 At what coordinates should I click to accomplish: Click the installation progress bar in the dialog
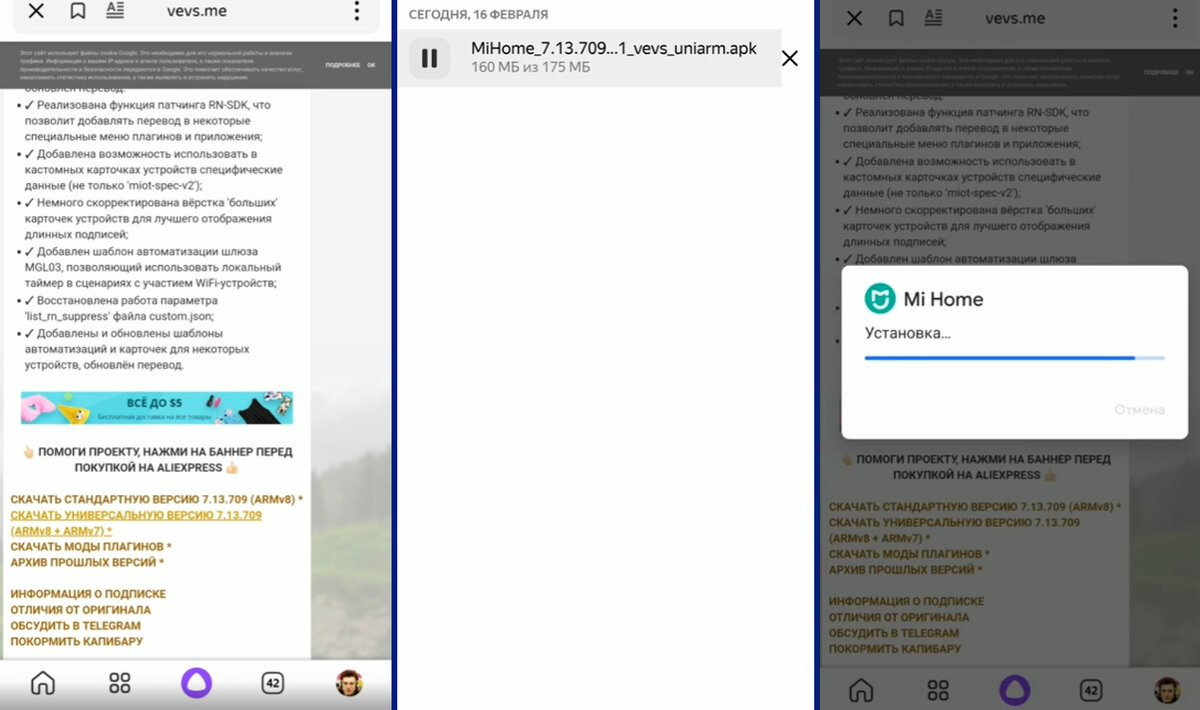1014,357
